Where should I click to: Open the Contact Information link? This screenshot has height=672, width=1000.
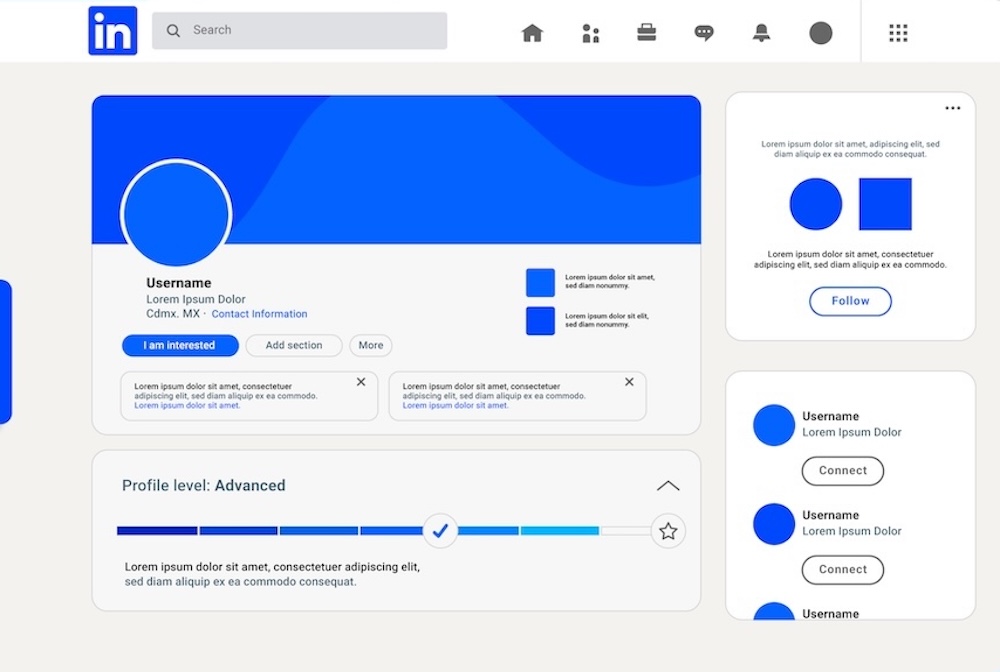point(259,314)
